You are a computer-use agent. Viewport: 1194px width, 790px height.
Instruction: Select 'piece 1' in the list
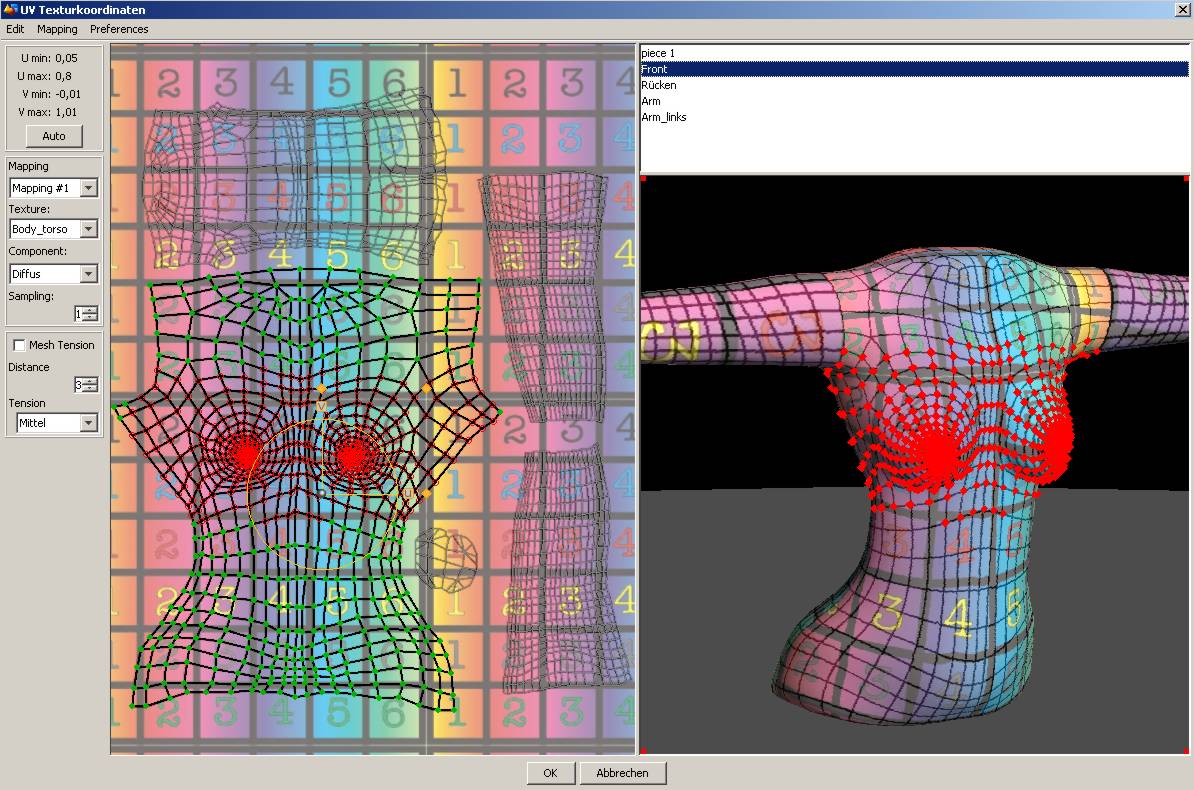[914, 53]
